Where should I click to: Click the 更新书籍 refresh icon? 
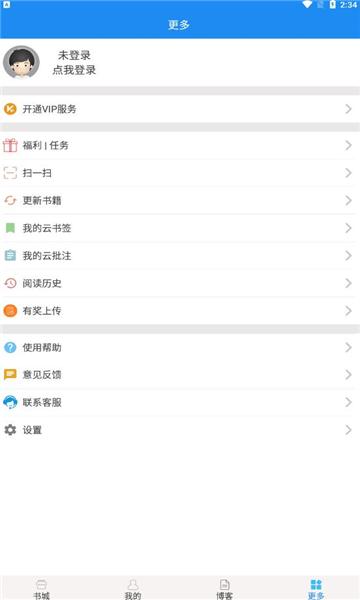pos(10,201)
